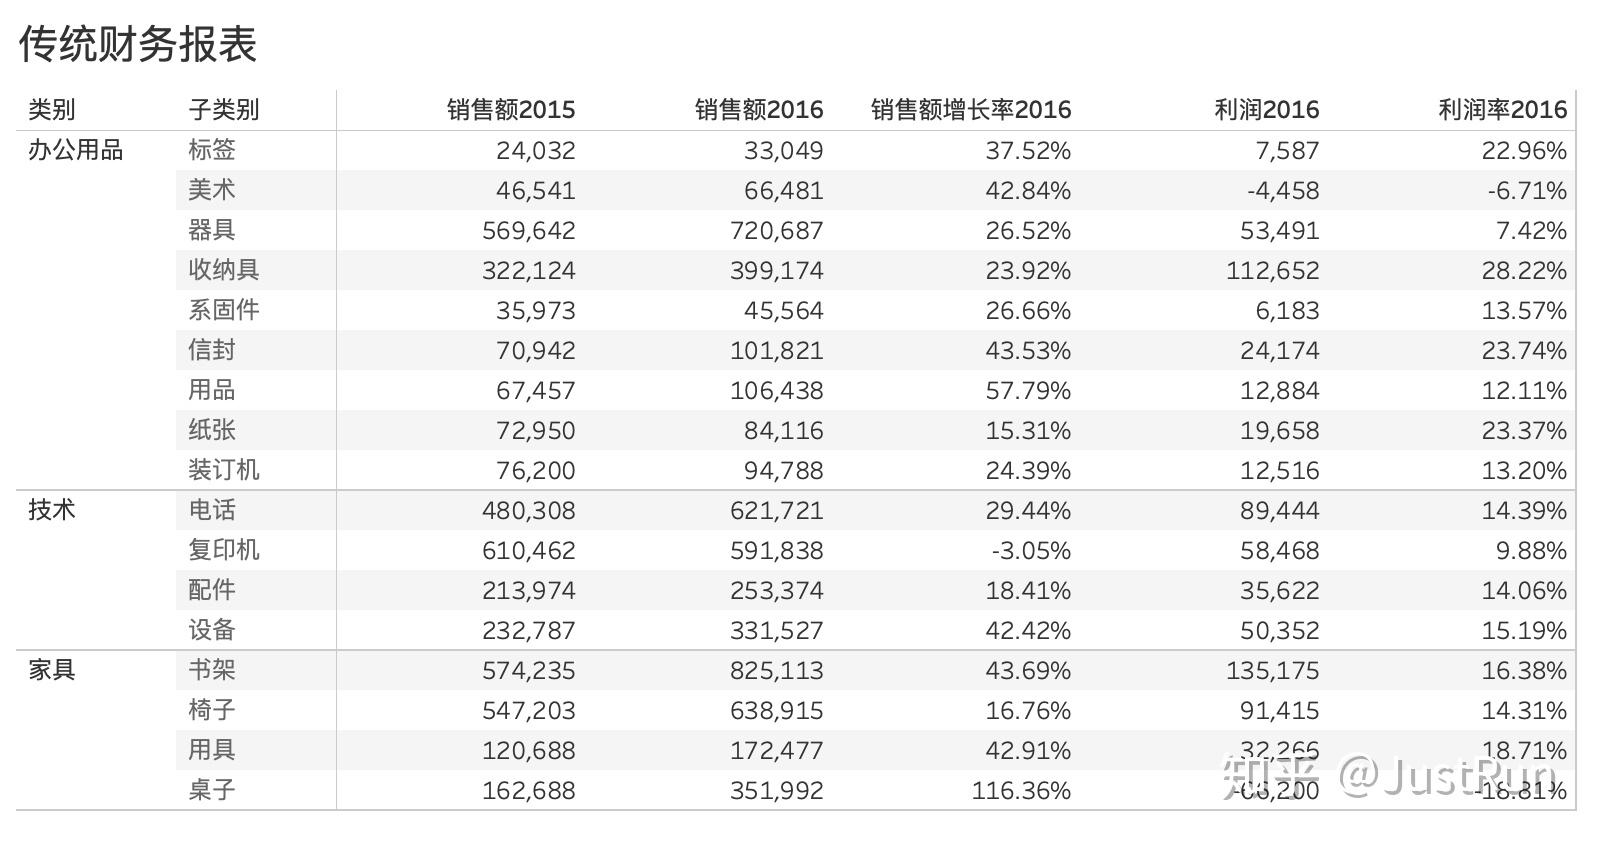Select the 销售额2015 column header
Viewport: 1598px width, 842px height.
pyautogui.click(x=510, y=110)
